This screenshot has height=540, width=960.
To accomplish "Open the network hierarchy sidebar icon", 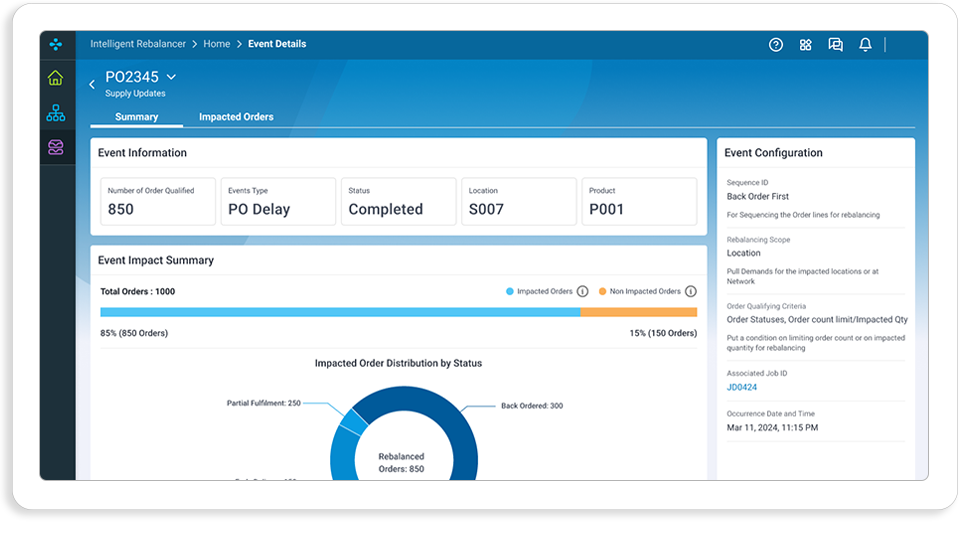I will 56,113.
